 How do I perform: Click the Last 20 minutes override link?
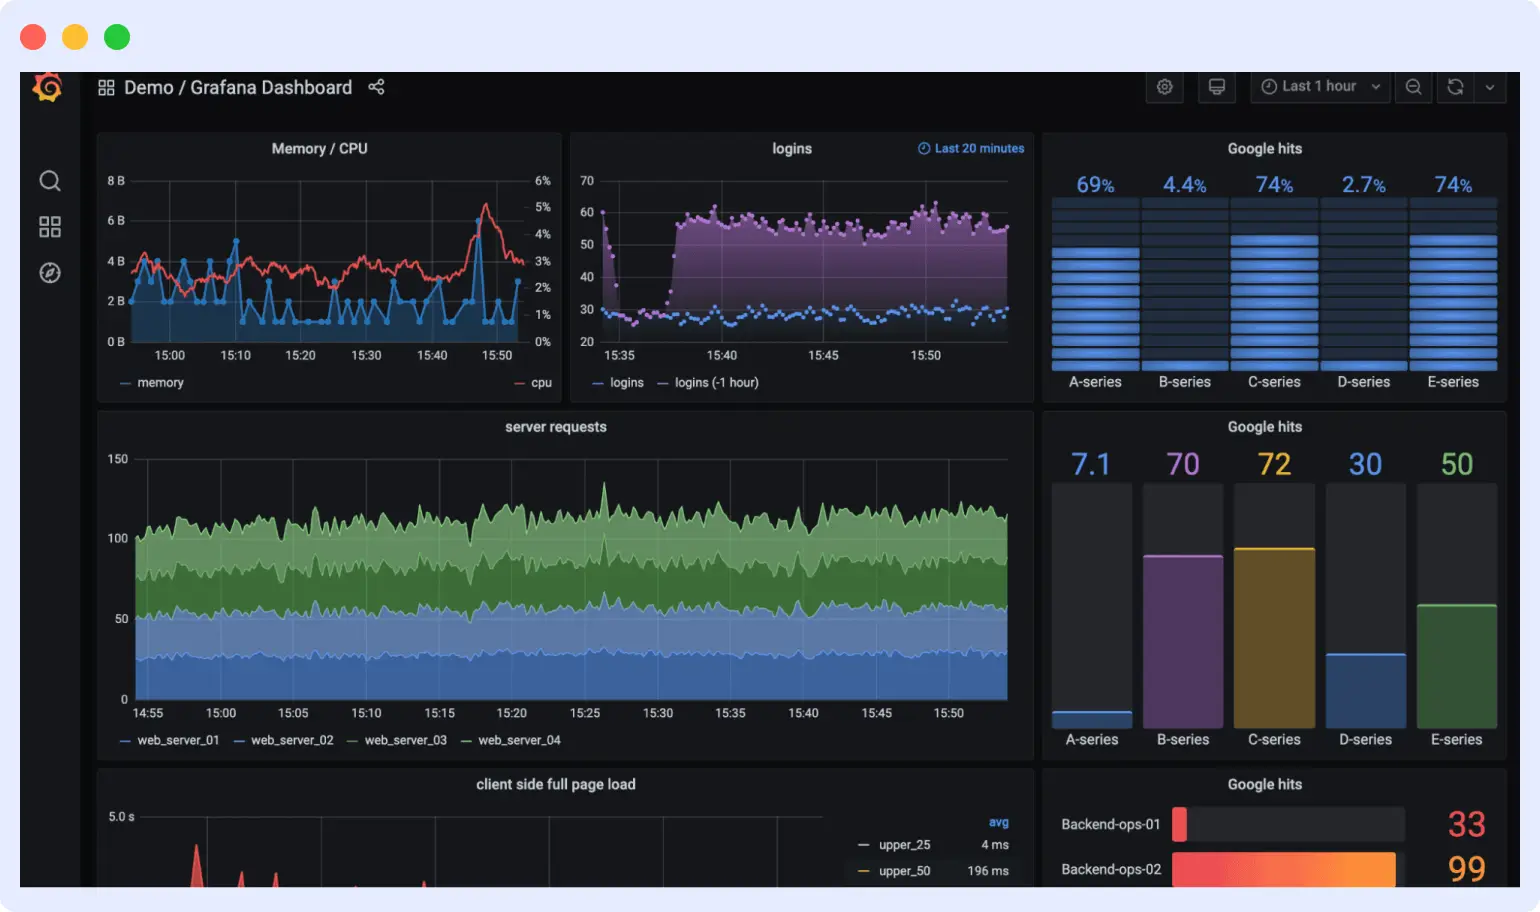[971, 148]
